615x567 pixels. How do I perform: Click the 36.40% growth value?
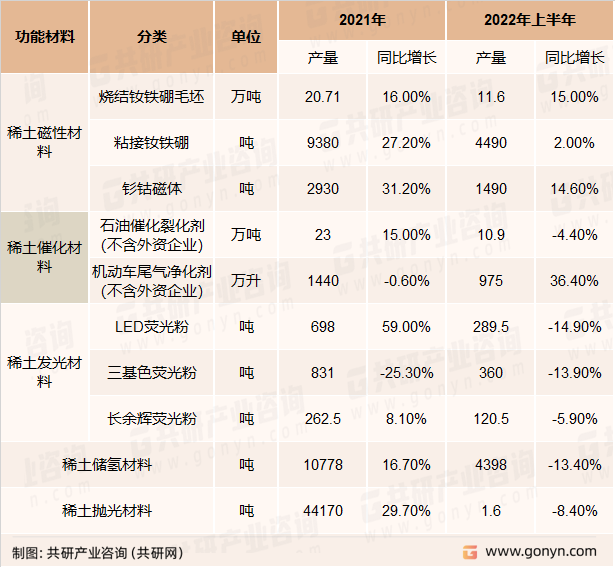coord(575,281)
